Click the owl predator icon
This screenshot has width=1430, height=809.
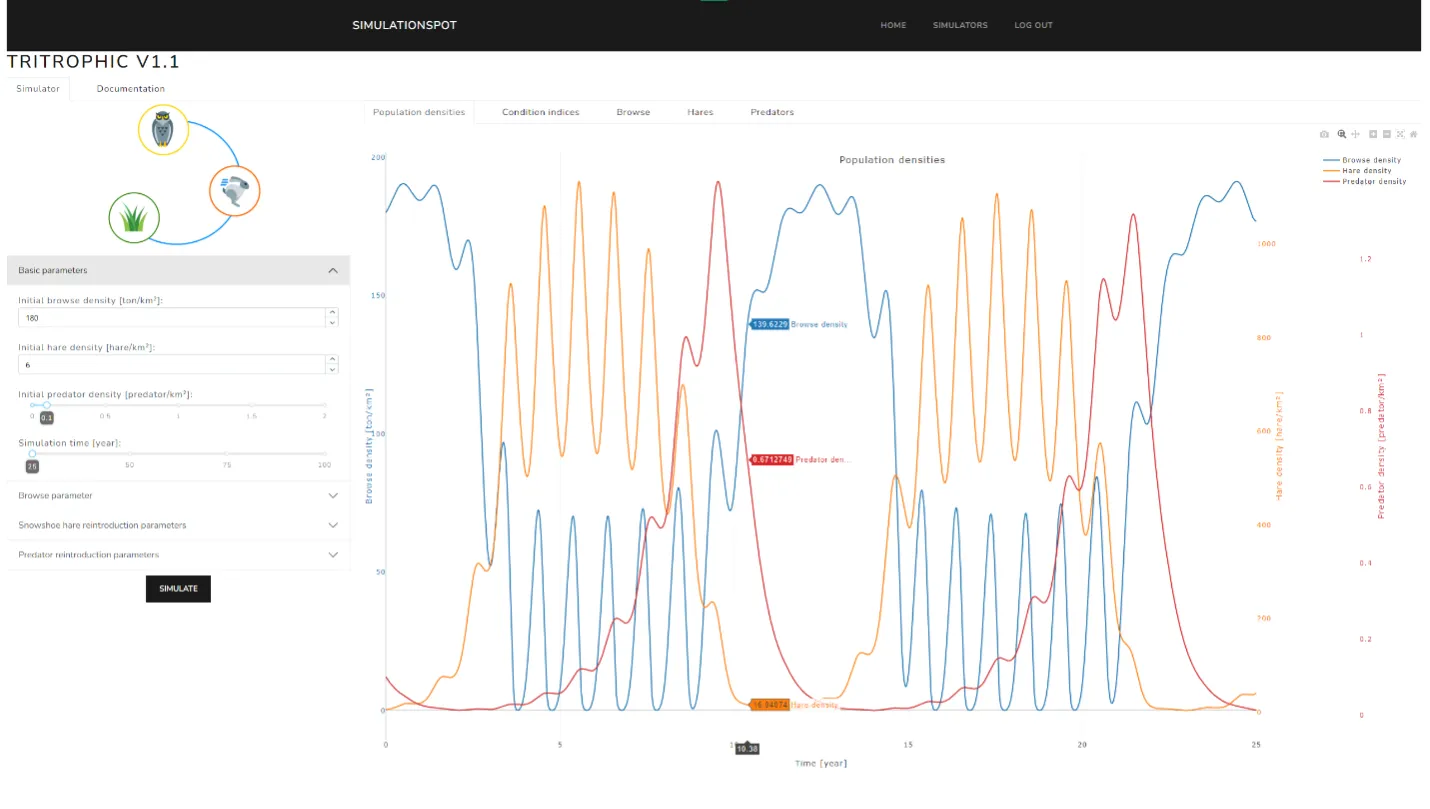coord(163,130)
